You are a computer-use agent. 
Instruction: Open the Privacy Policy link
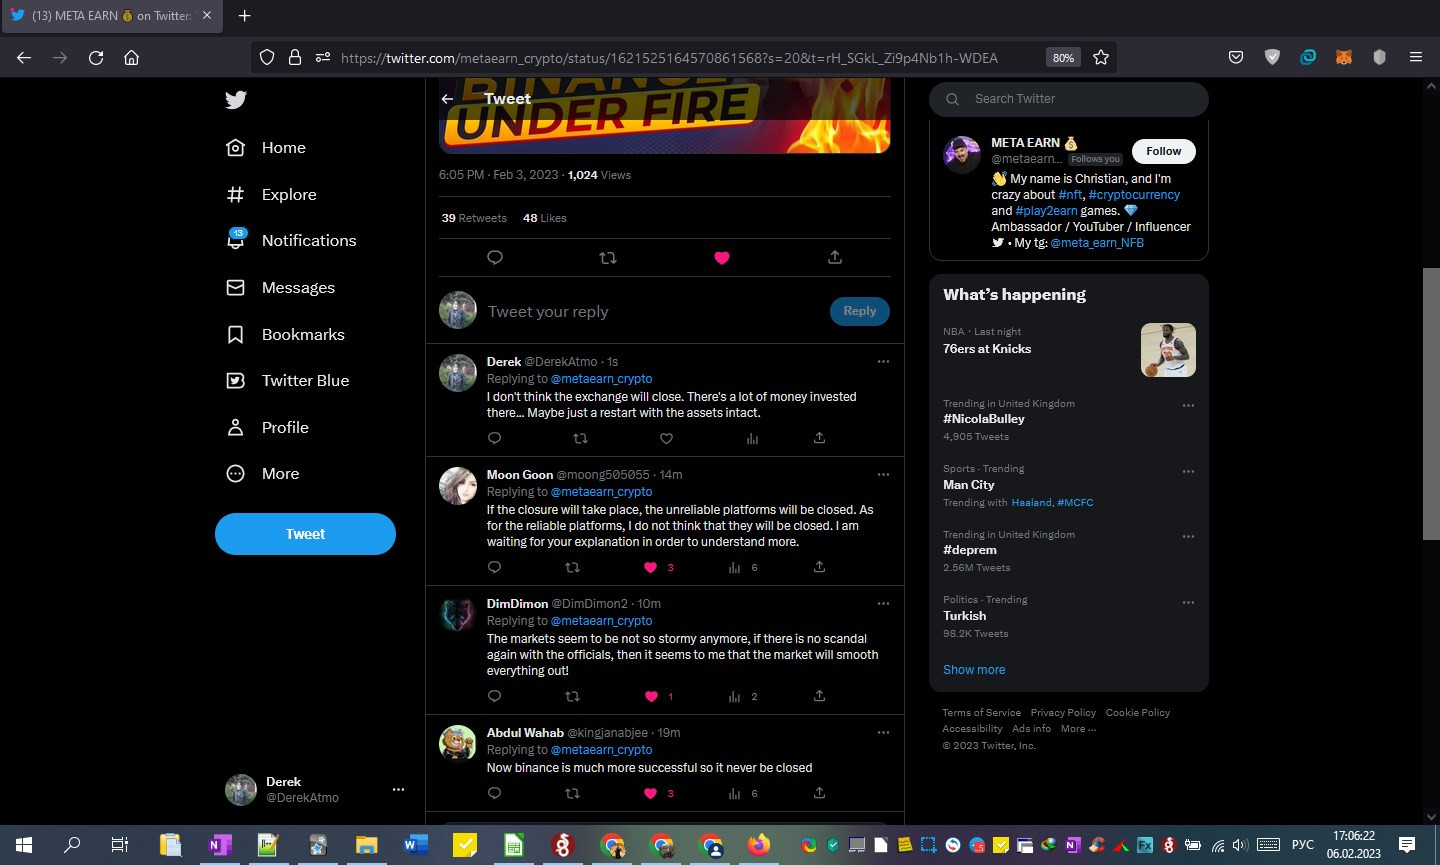[x=1063, y=713]
